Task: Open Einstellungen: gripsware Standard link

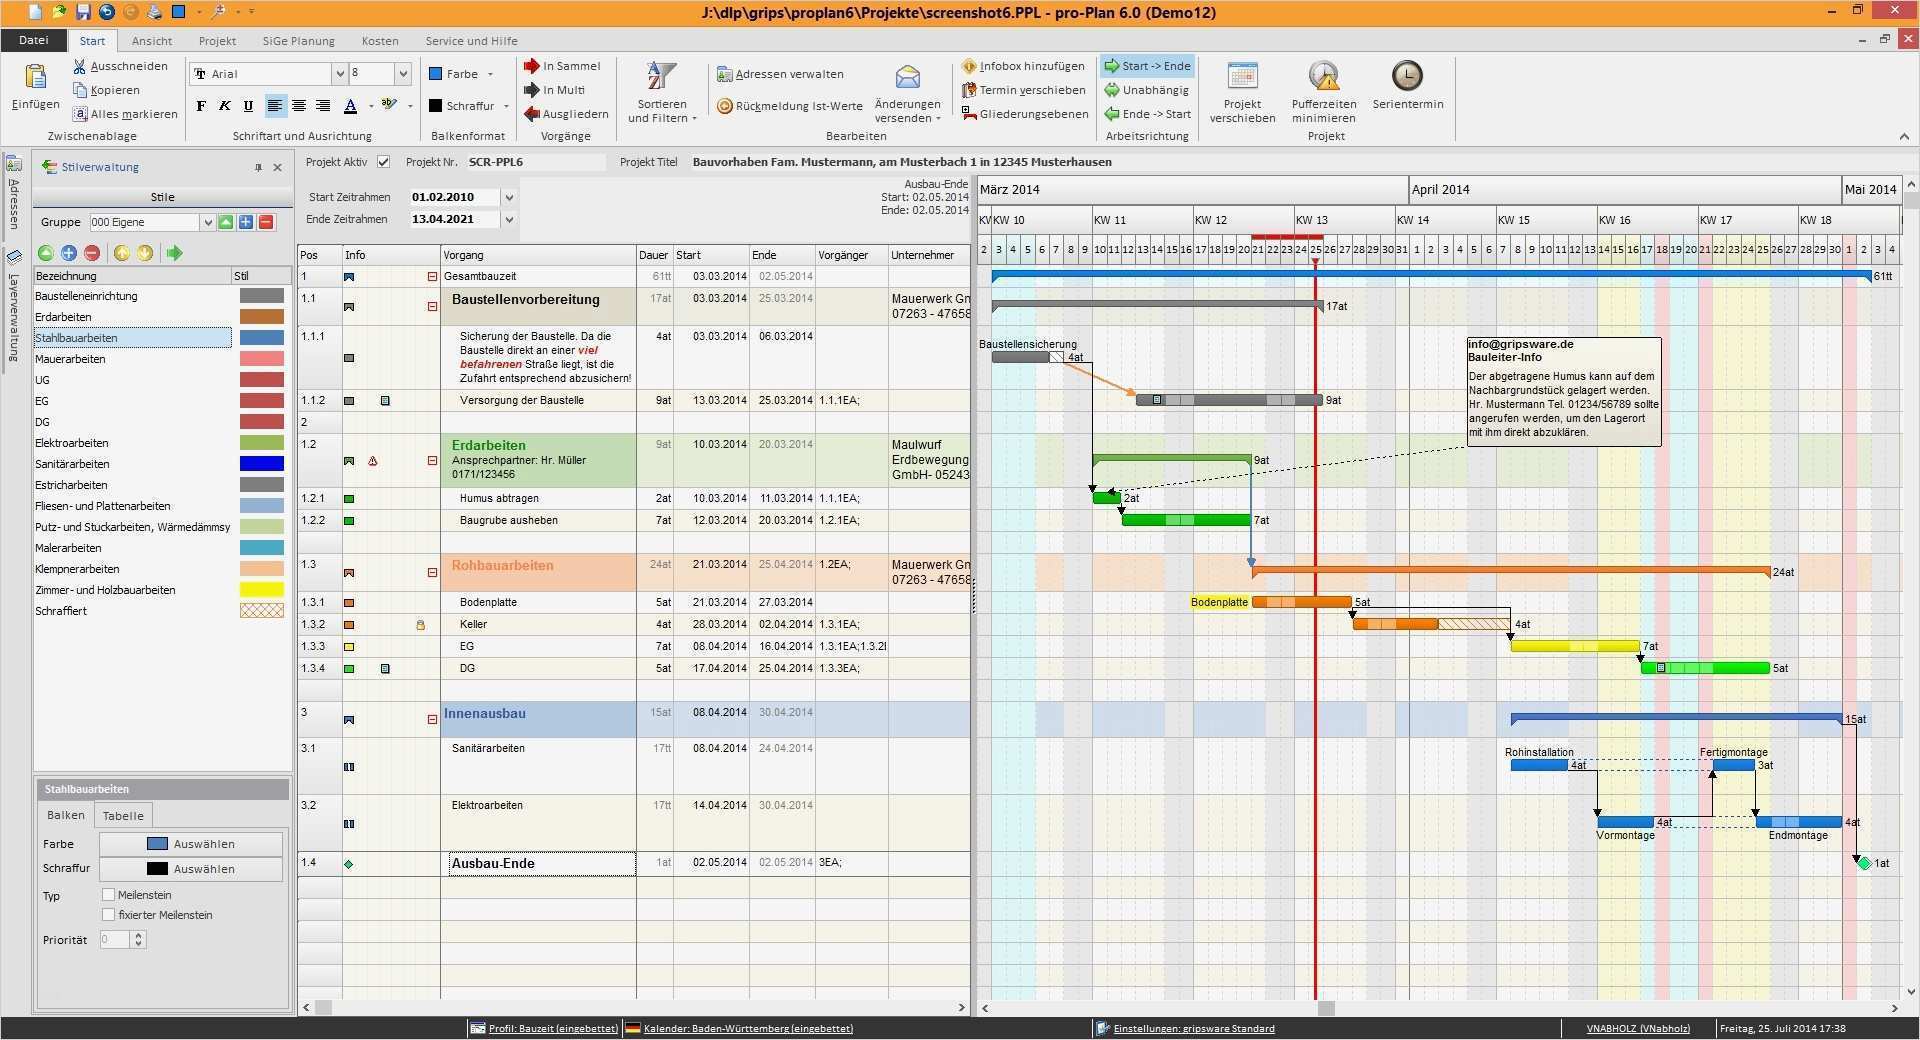Action: pos(1185,1028)
